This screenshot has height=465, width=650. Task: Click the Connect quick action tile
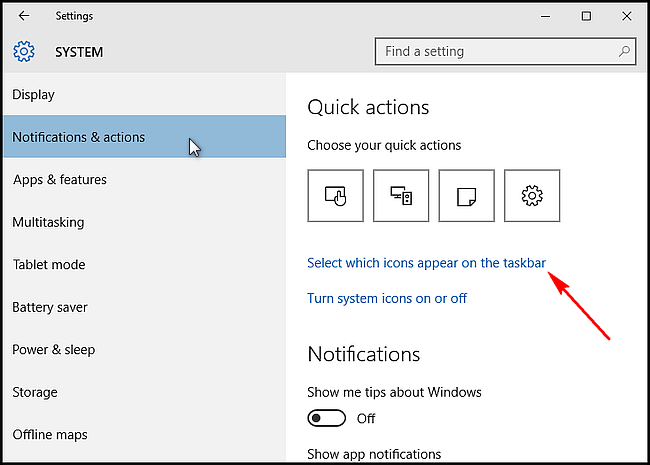pos(401,196)
